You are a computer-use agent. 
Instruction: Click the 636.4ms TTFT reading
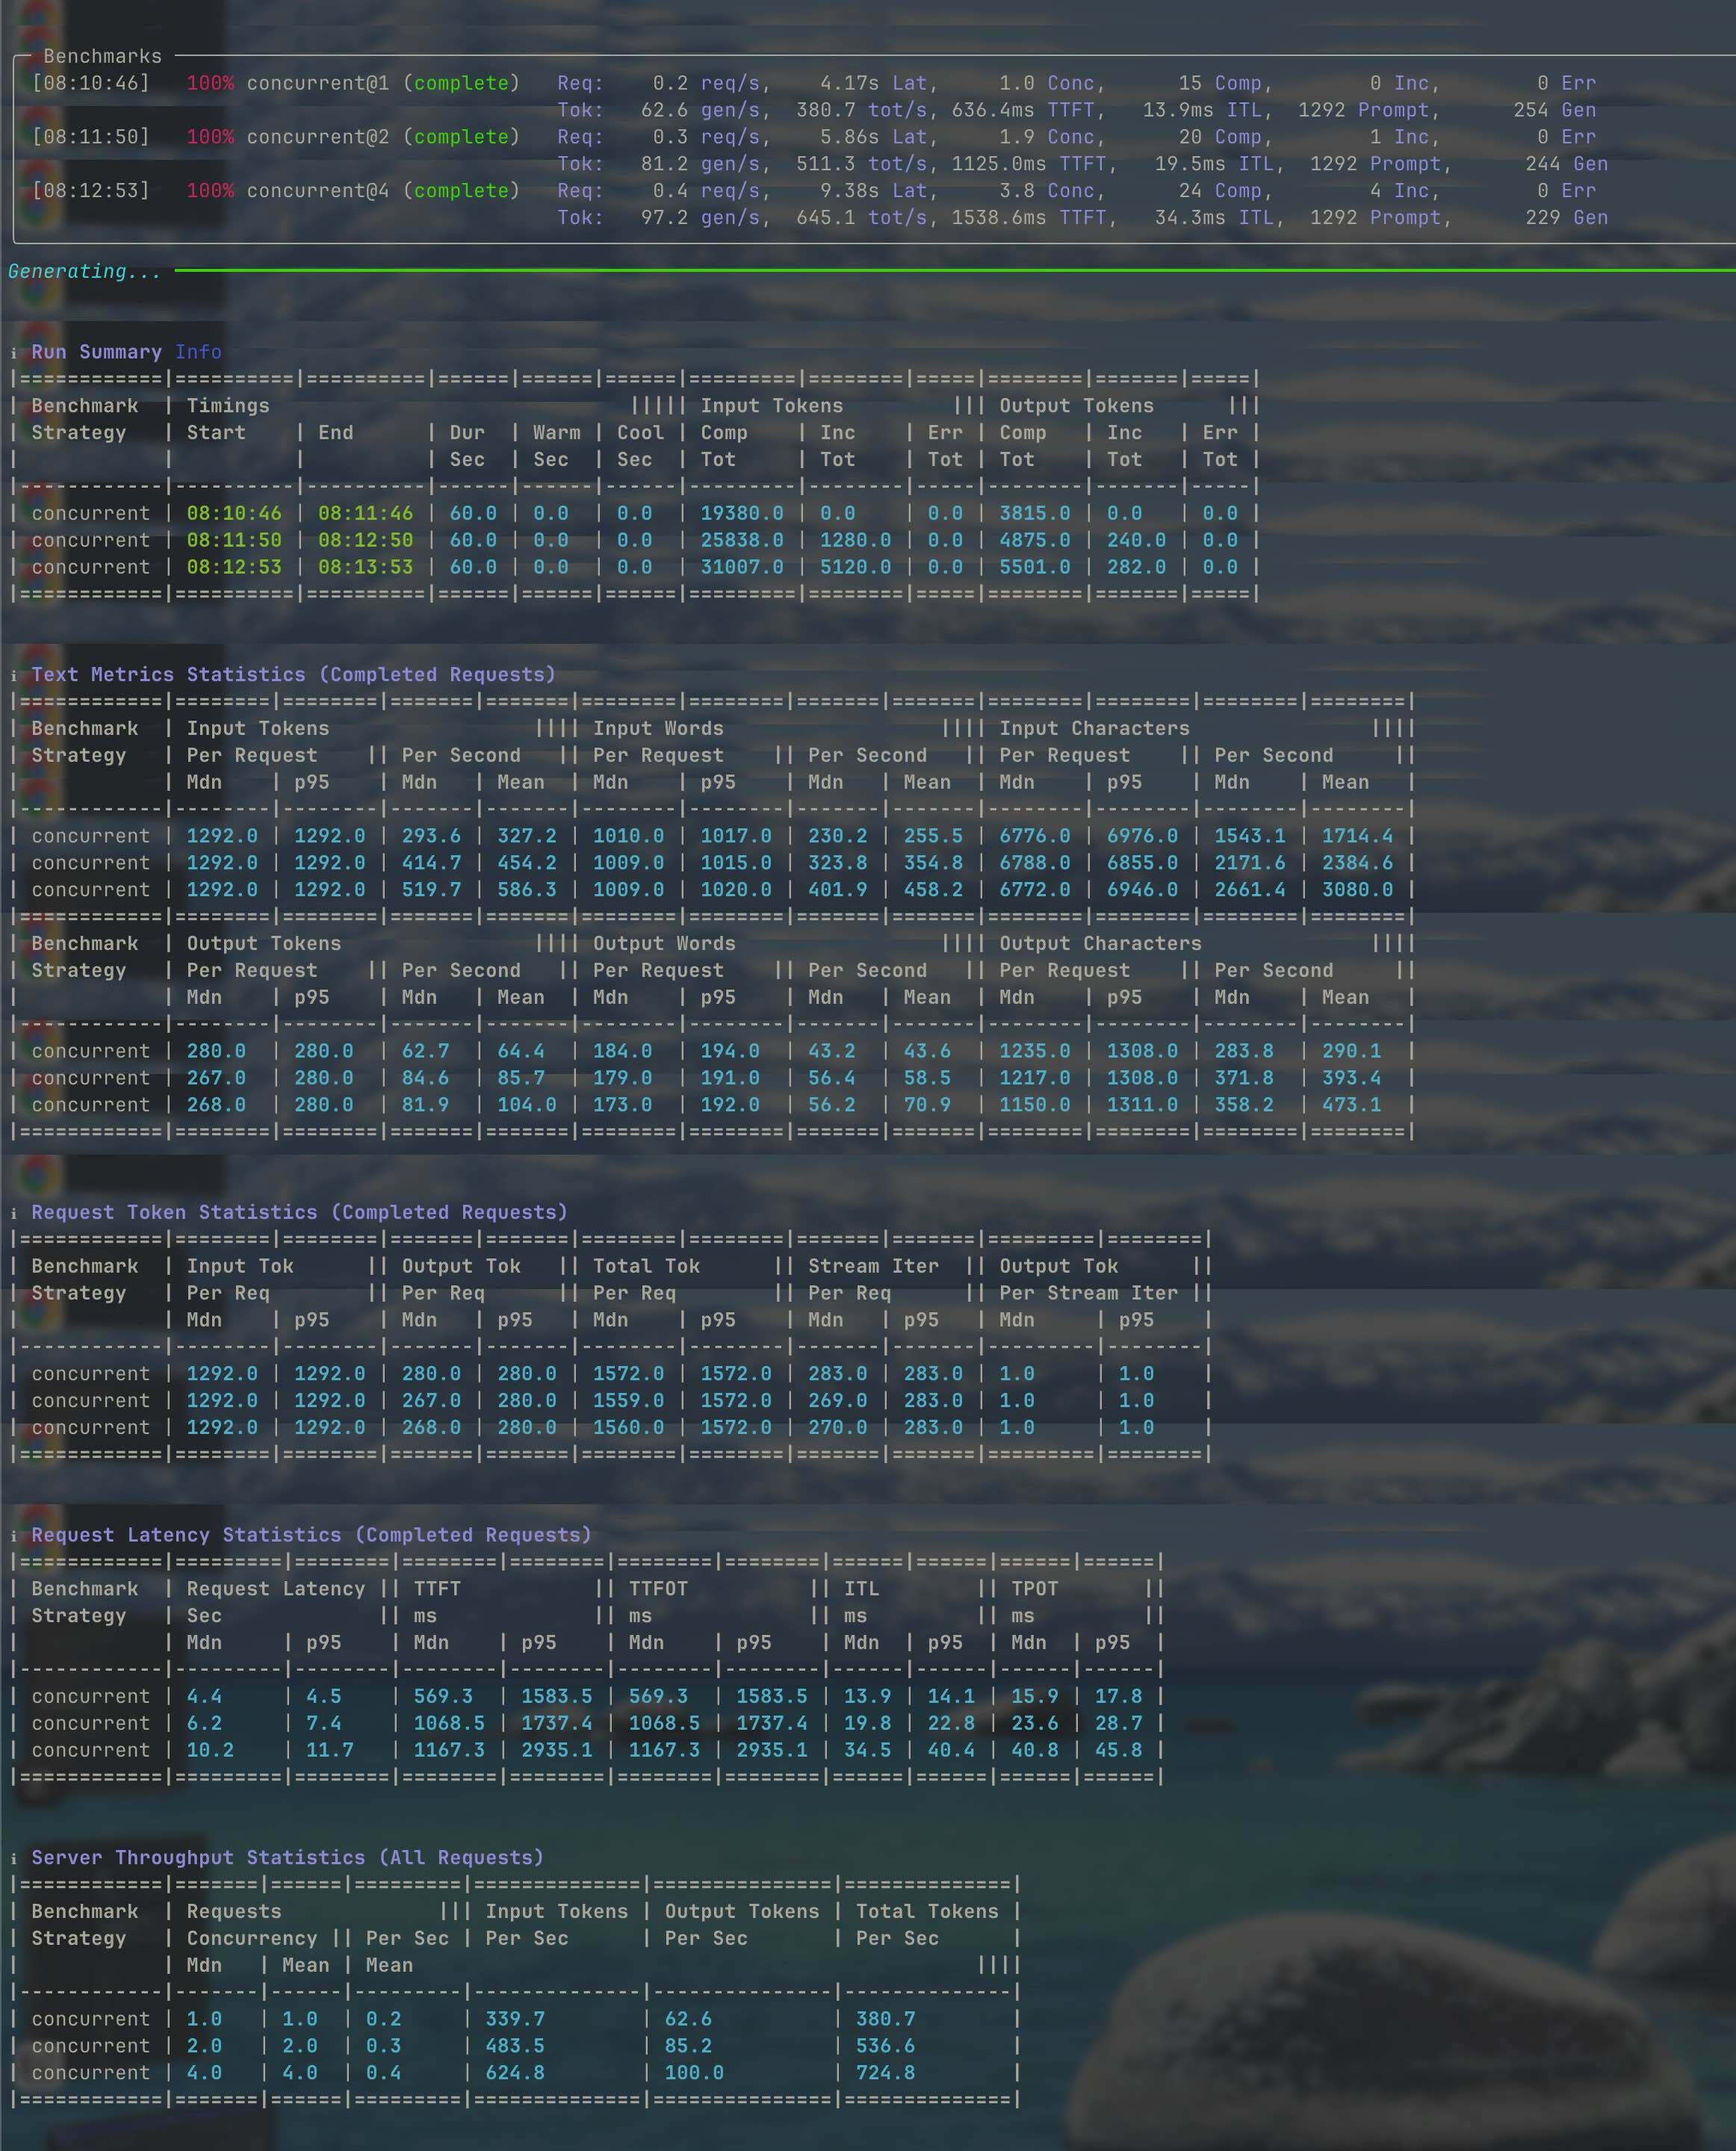(x=1028, y=110)
